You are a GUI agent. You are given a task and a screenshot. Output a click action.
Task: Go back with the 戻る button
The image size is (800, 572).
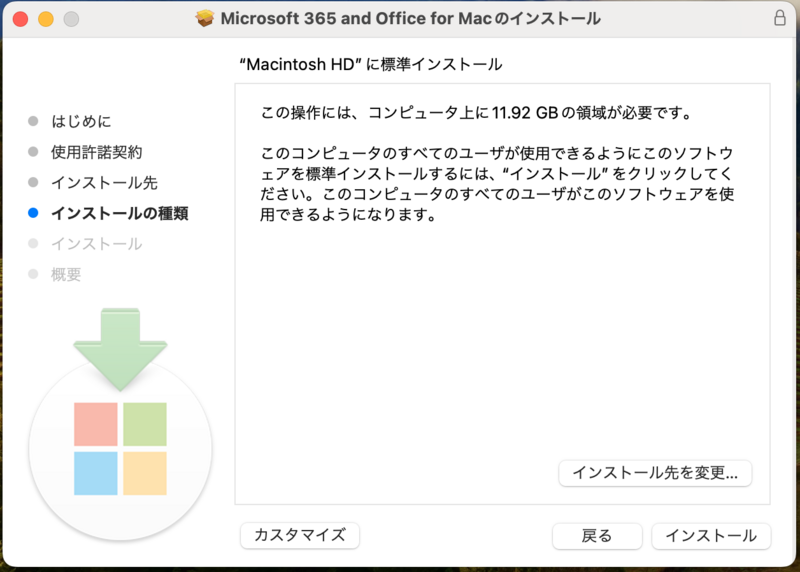point(597,535)
